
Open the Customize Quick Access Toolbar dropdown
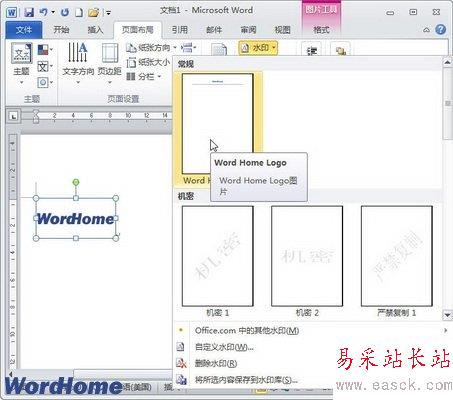(x=108, y=13)
